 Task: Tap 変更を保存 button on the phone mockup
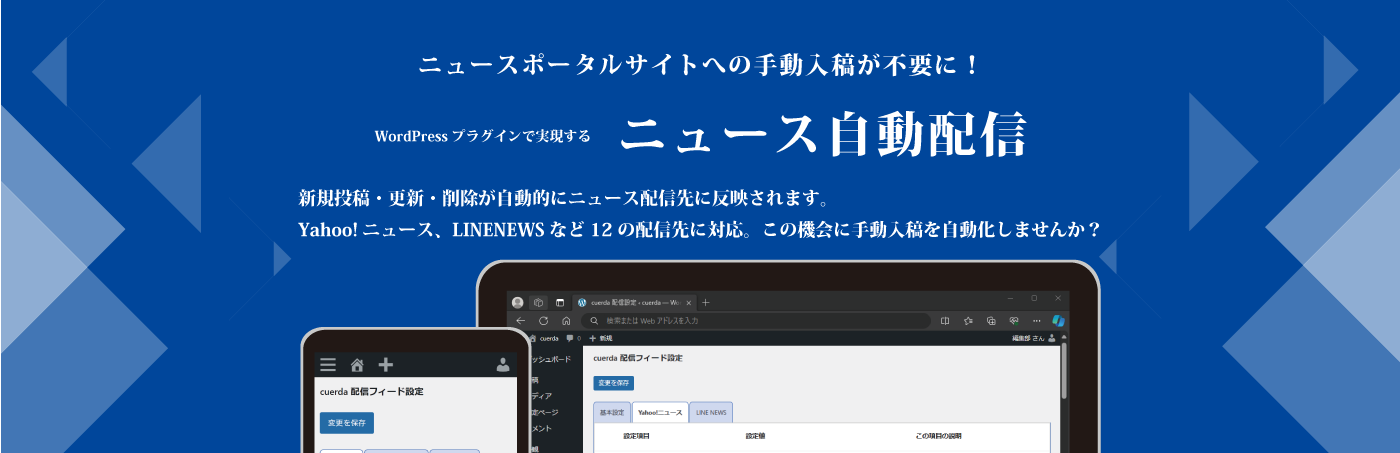coord(346,423)
